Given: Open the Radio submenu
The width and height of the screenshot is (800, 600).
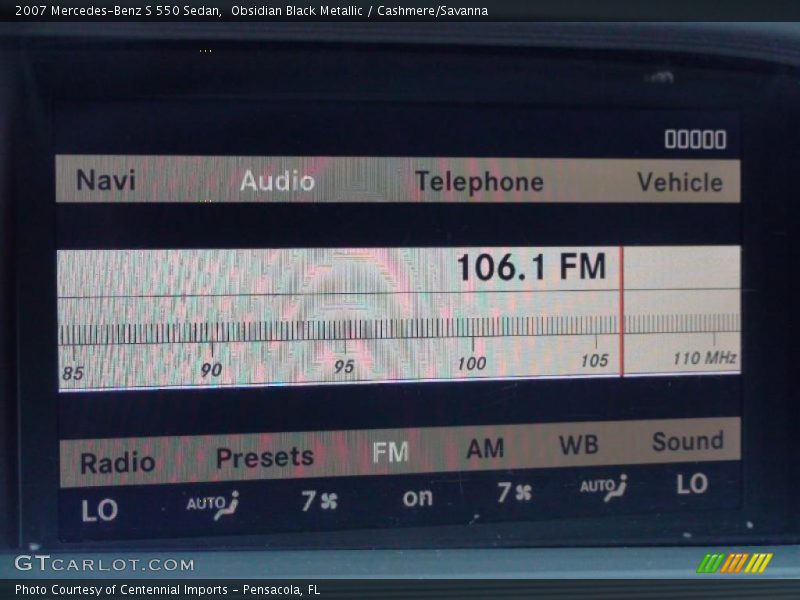Looking at the screenshot, I should 117,463.
